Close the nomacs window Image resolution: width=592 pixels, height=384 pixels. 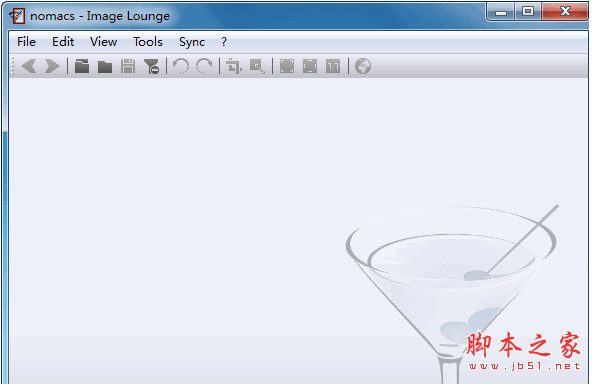(x=564, y=12)
